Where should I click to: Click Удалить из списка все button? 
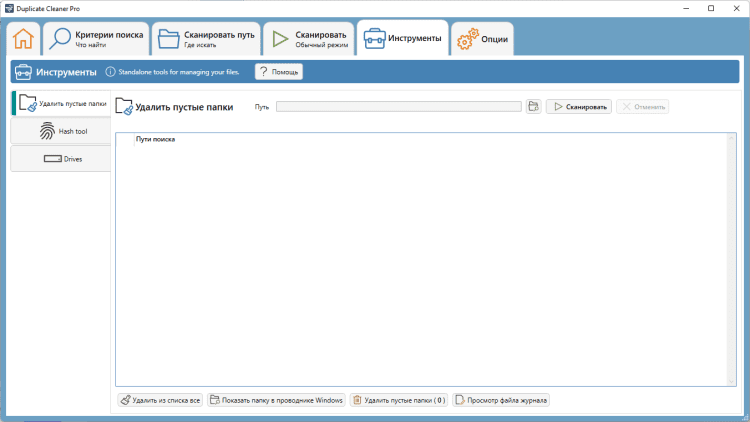tap(160, 400)
